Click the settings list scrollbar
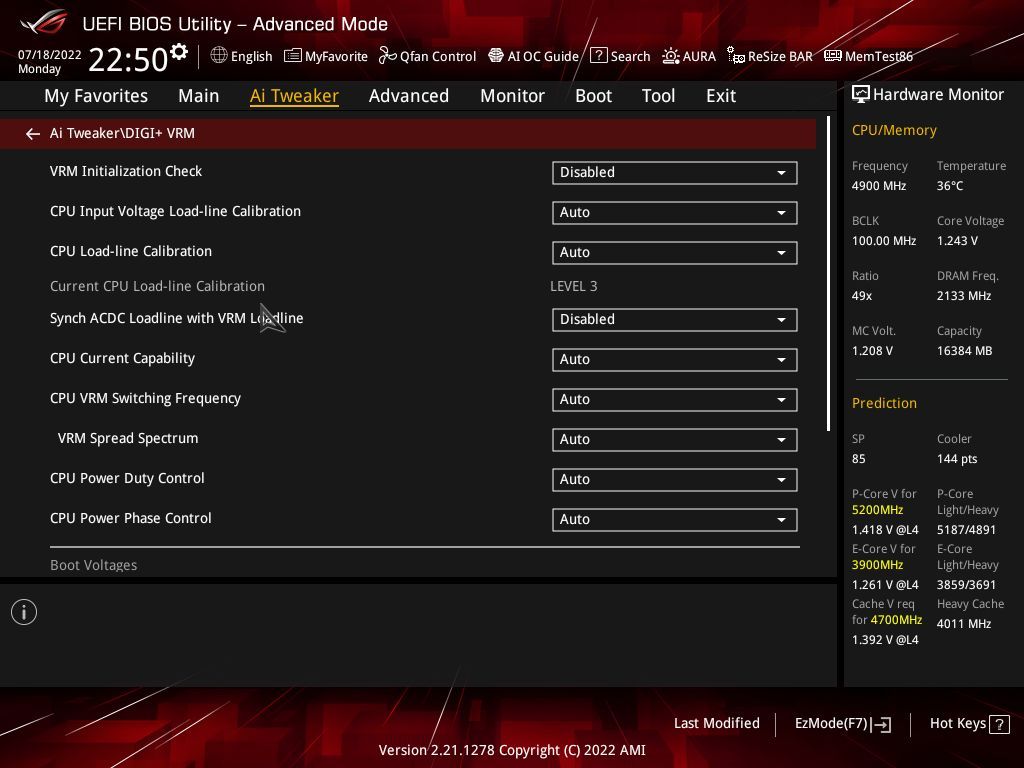This screenshot has width=1024, height=768. (828, 274)
